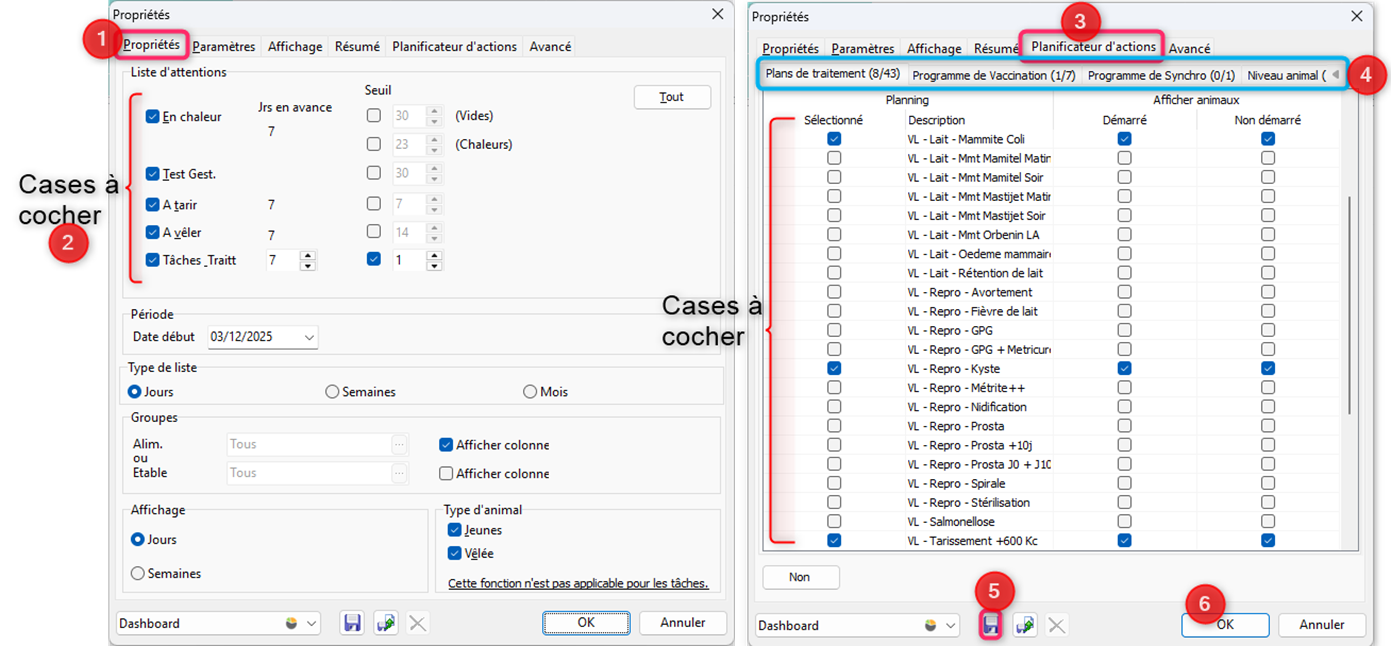1391x646 pixels.
Task: Select the Semaines radio under Type de liste
Action: 332,392
